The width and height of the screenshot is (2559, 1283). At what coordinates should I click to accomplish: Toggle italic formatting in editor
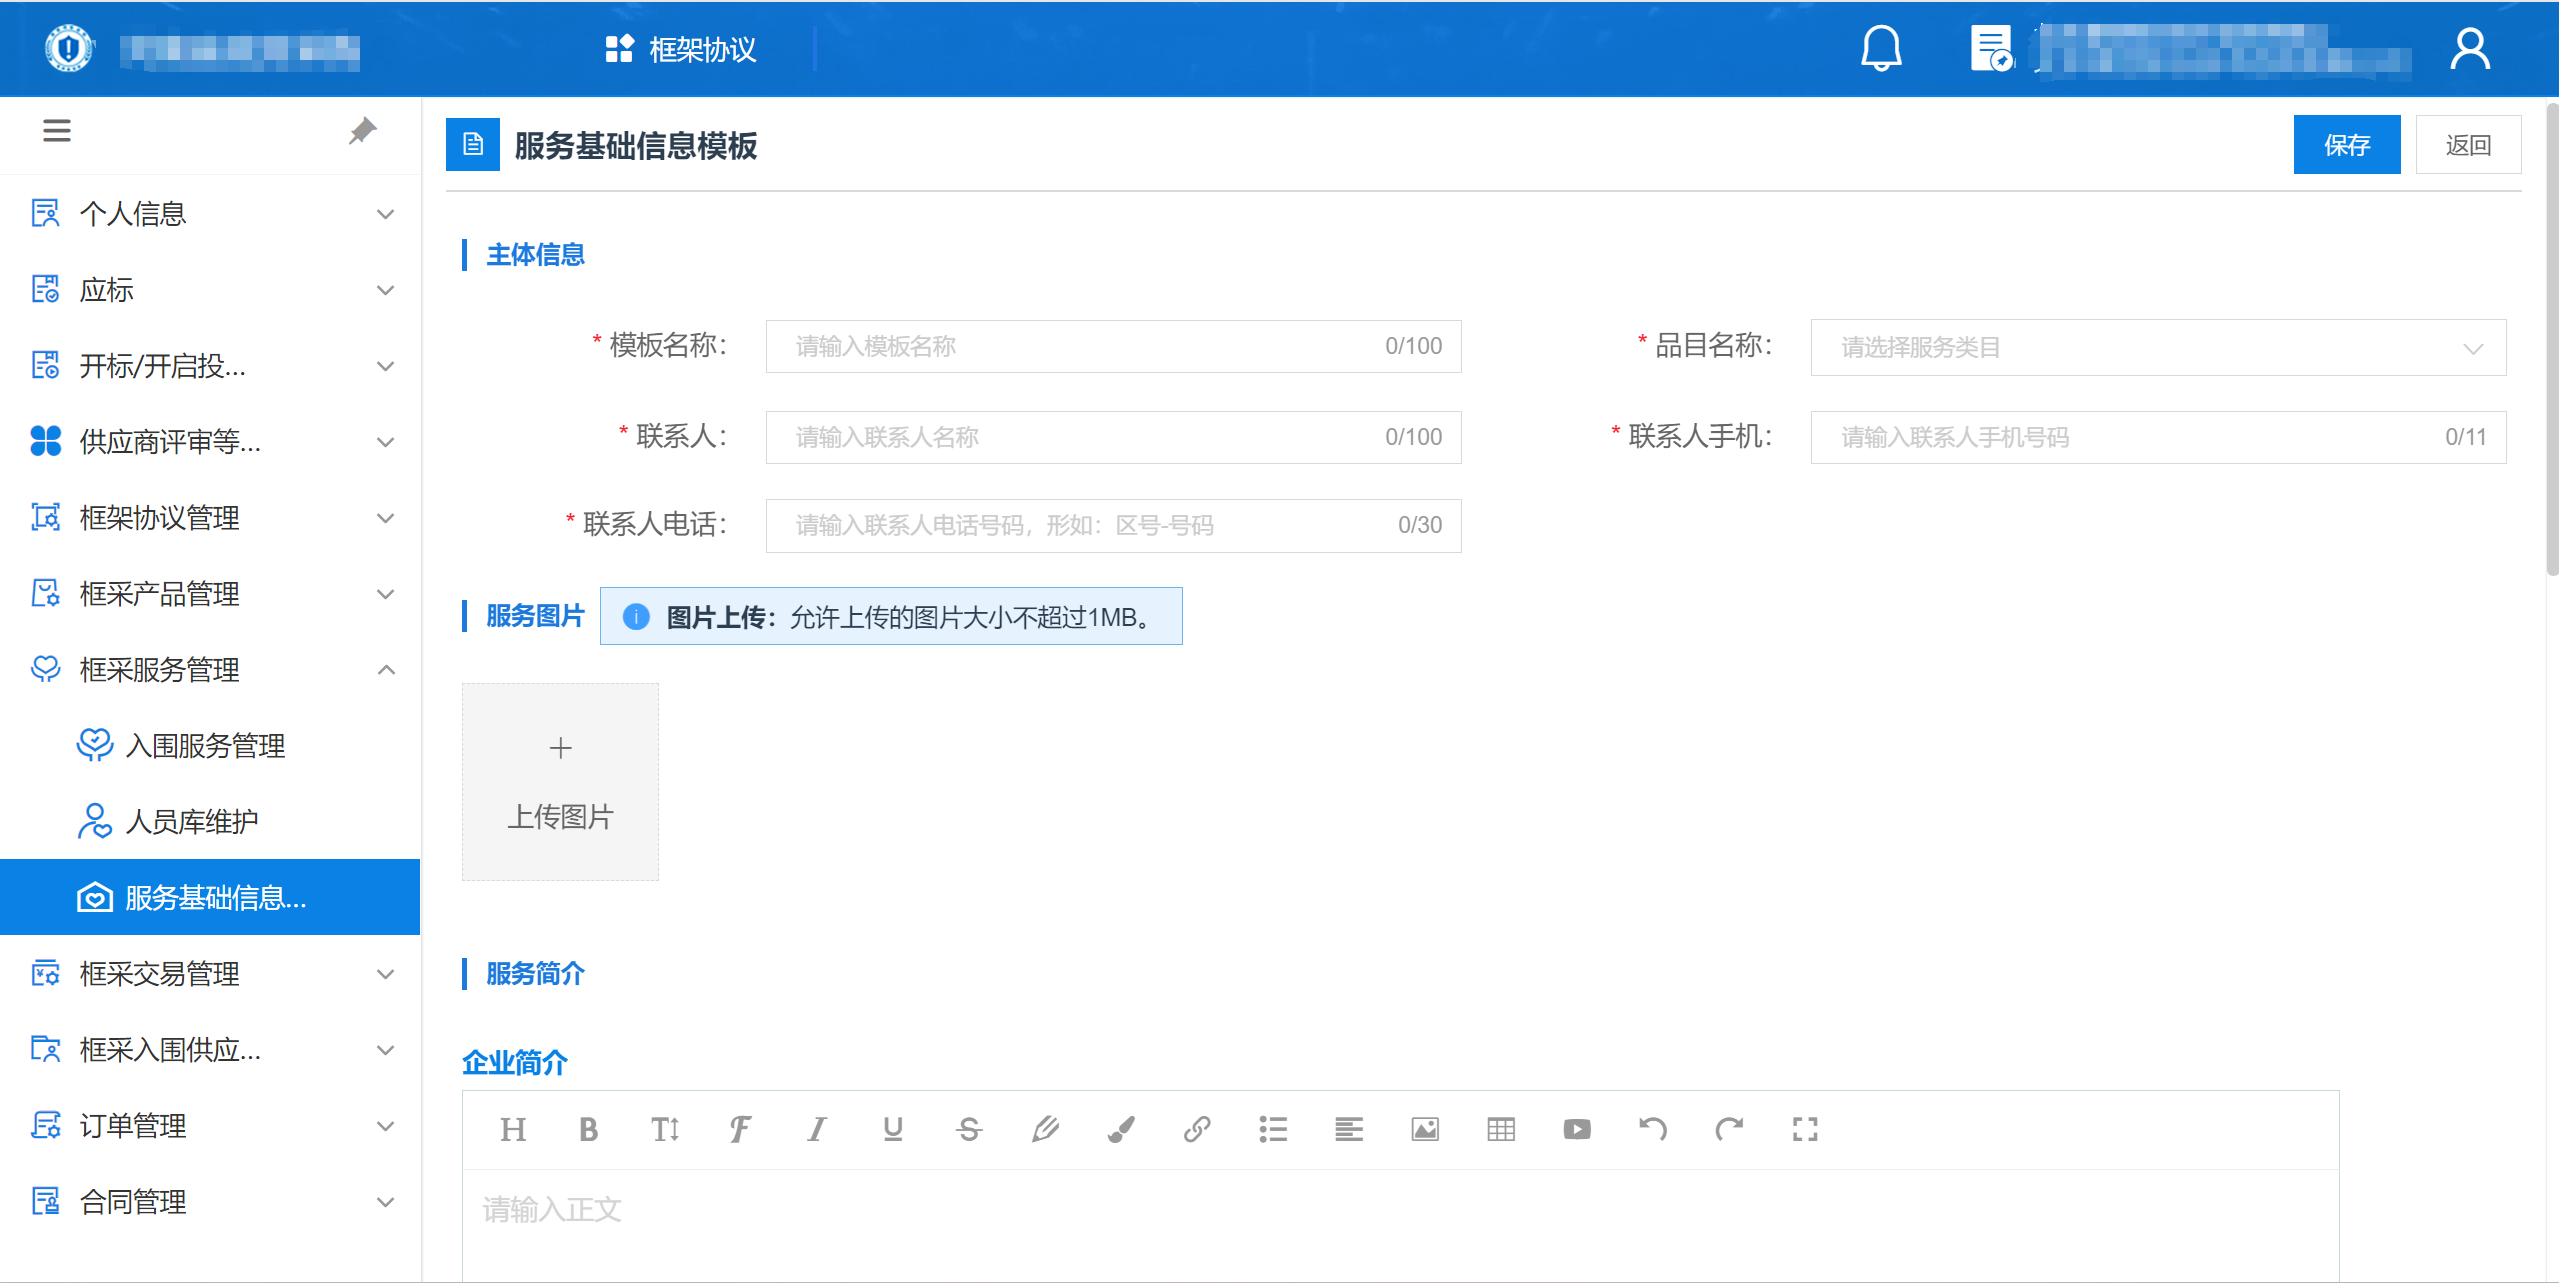pos(817,1129)
